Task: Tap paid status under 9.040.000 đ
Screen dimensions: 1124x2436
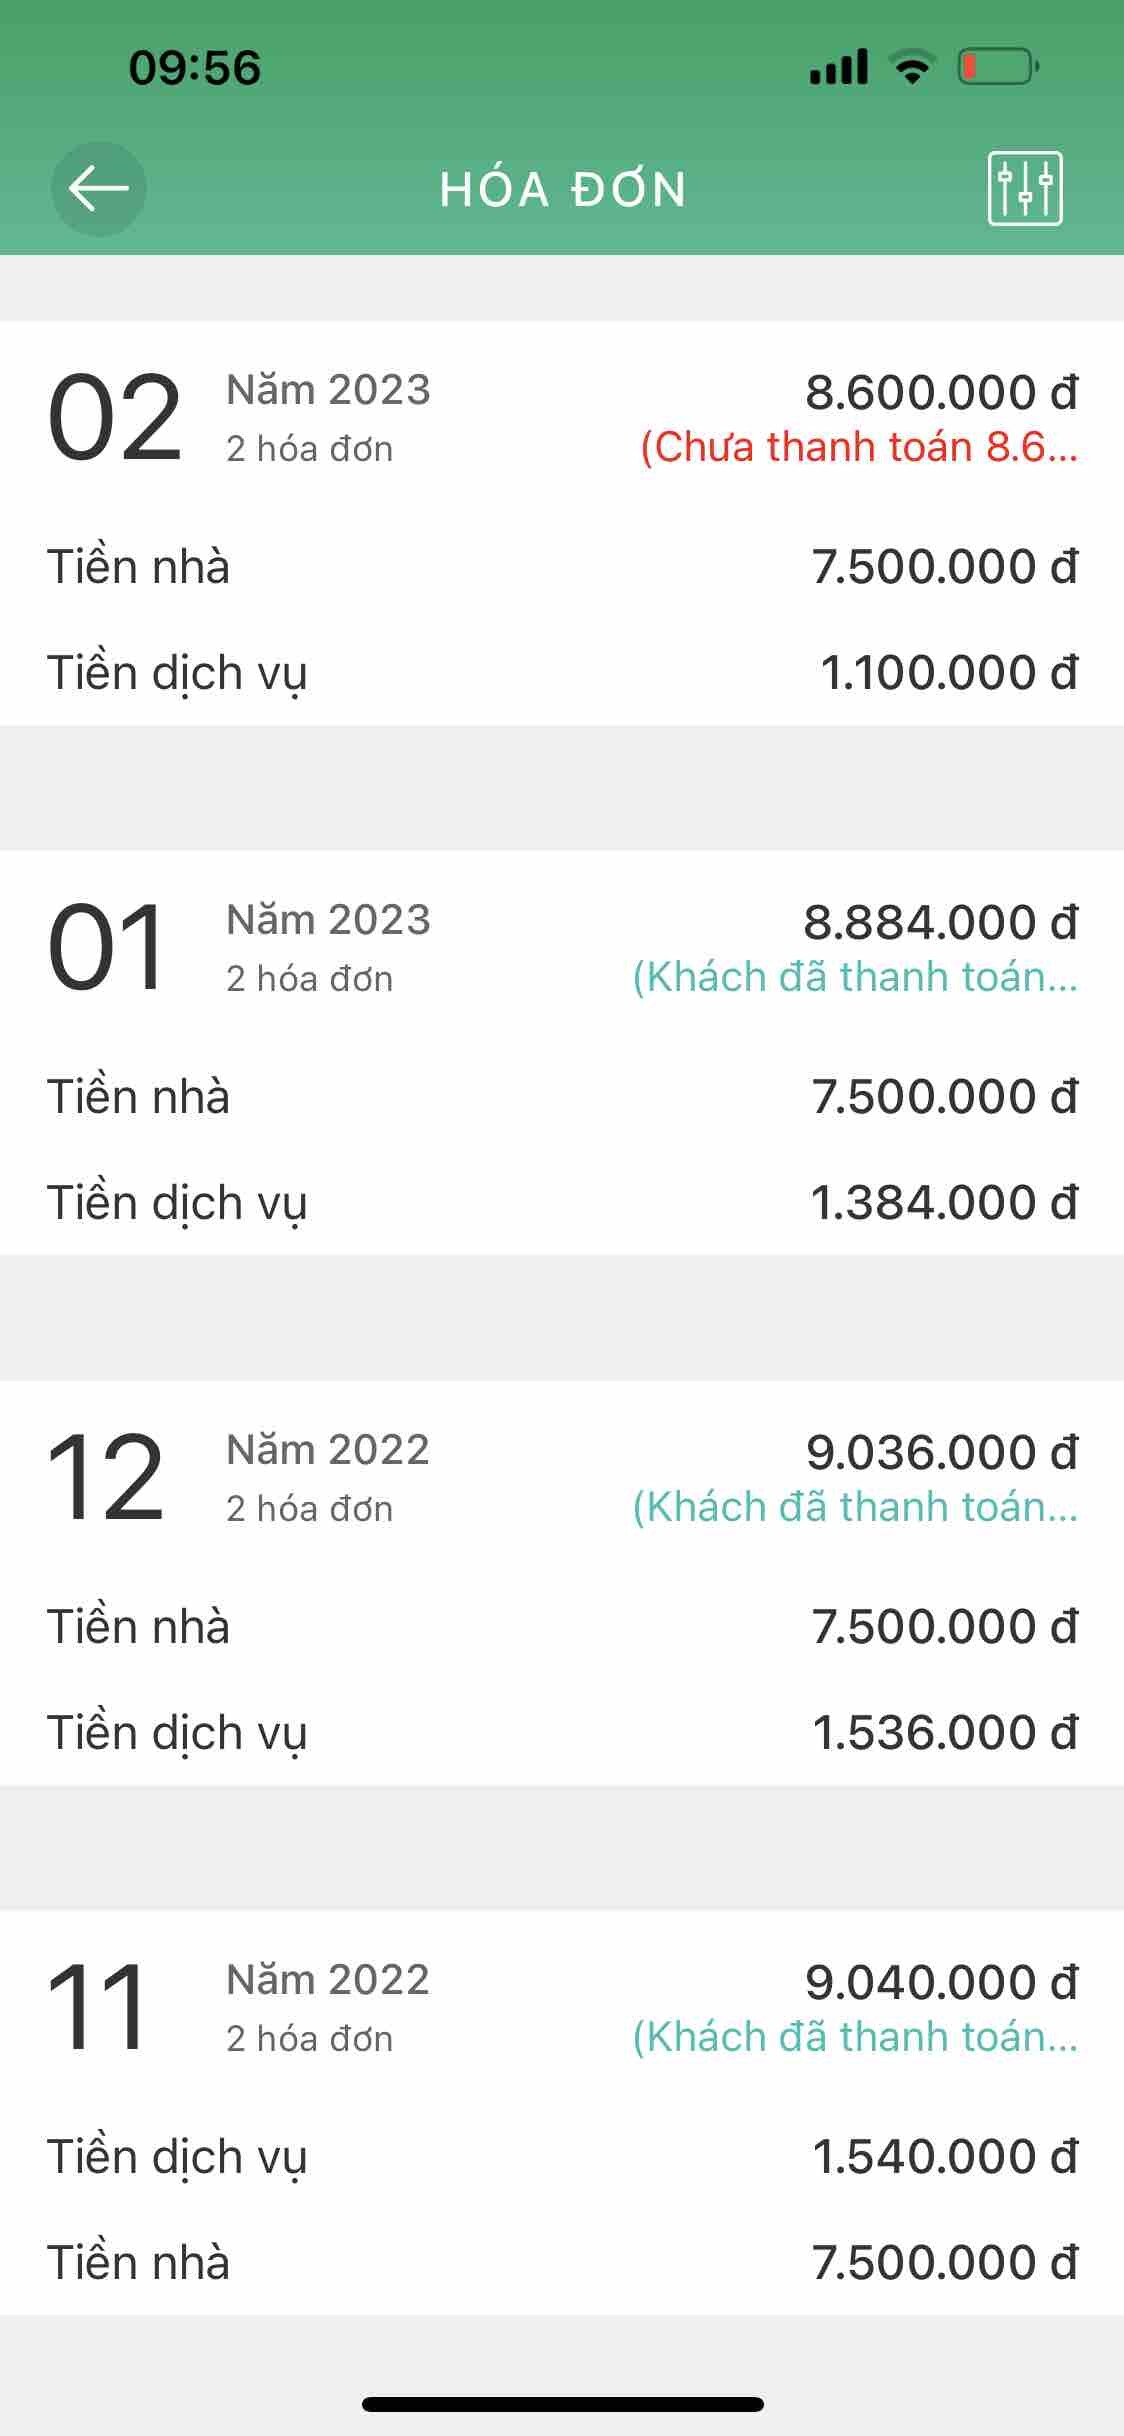Action: (855, 2037)
